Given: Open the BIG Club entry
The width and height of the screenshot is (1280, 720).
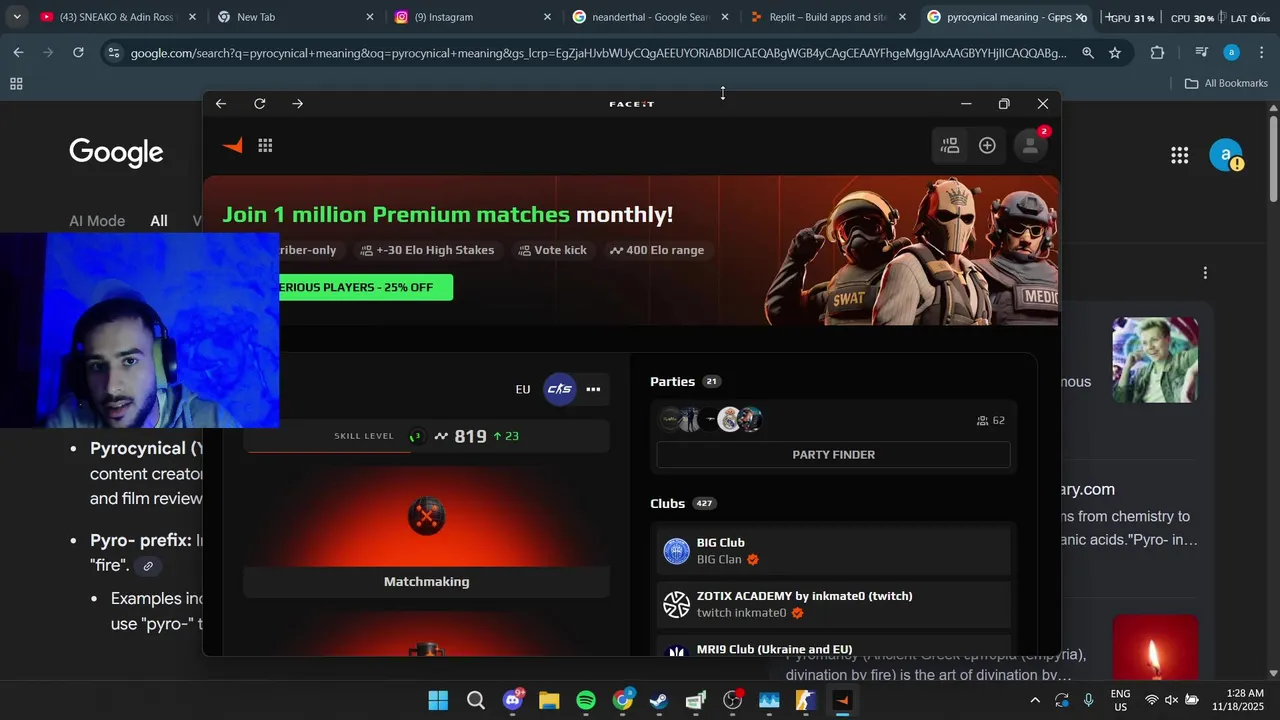Looking at the screenshot, I should [x=833, y=551].
